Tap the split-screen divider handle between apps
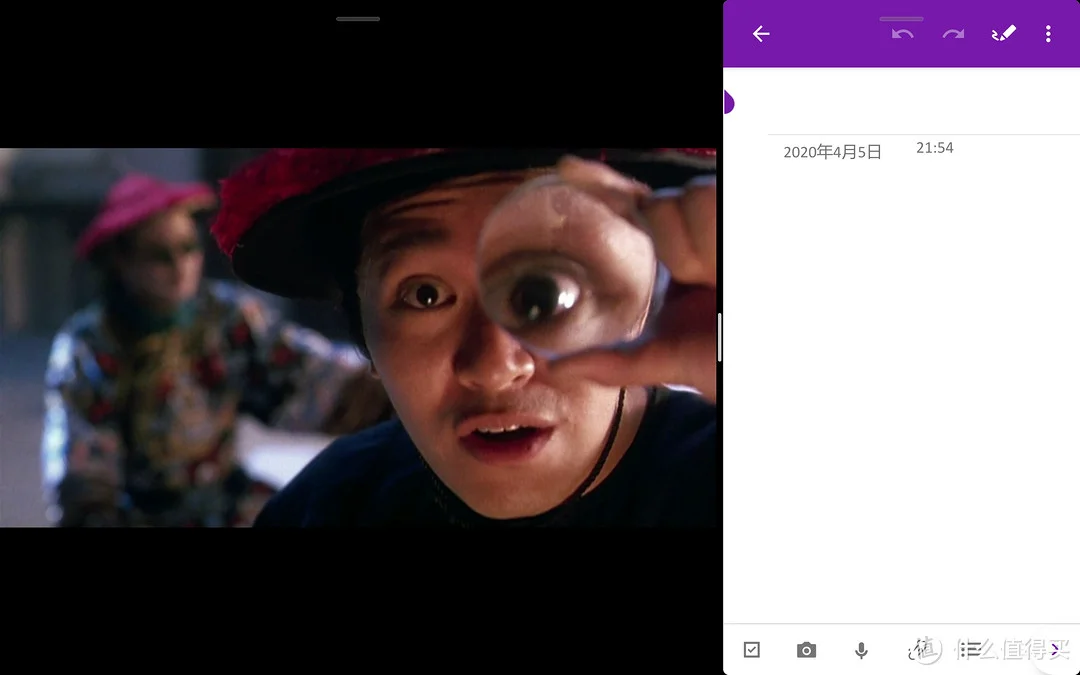The image size is (1080, 675). point(720,338)
